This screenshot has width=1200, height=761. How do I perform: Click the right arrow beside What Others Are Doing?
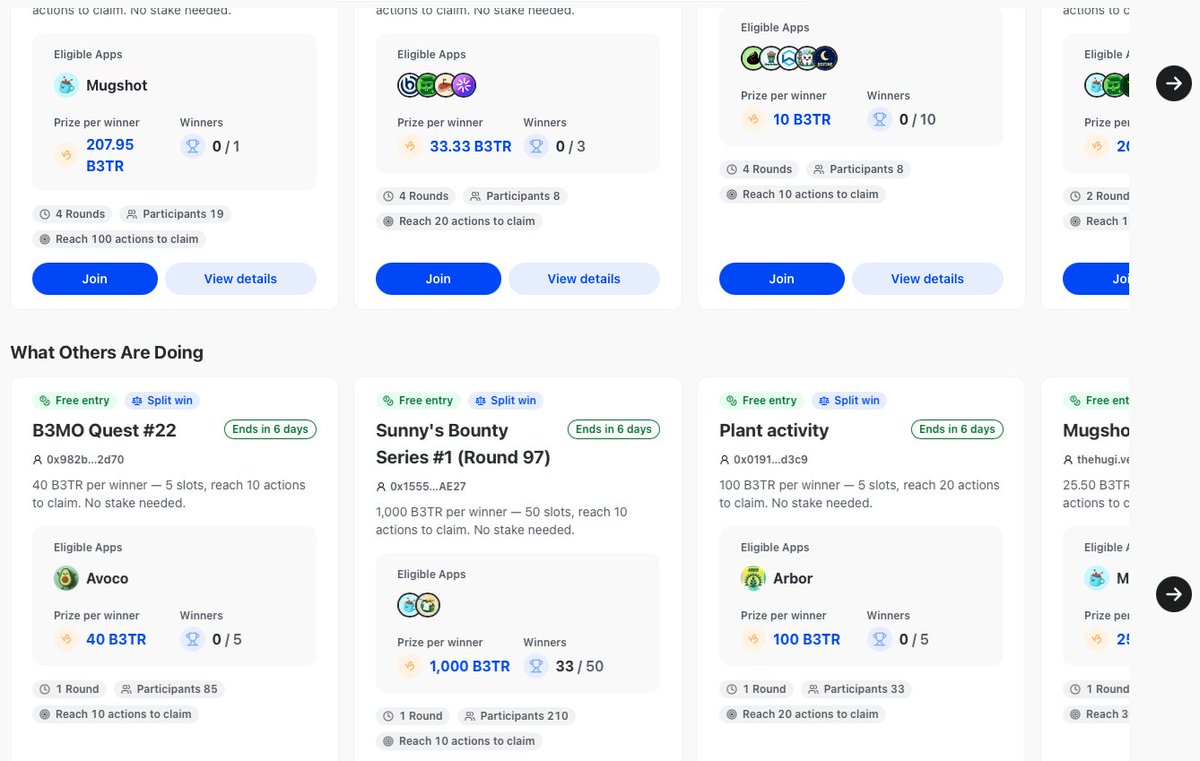[x=1174, y=594]
